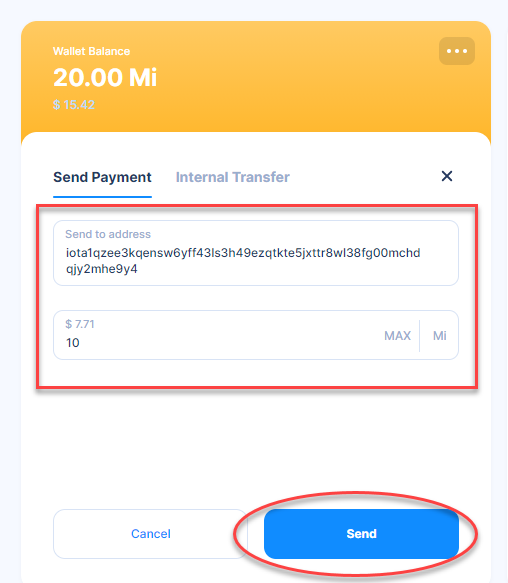The width and height of the screenshot is (508, 583).
Task: Confirm with the blue Send button
Action: click(361, 534)
